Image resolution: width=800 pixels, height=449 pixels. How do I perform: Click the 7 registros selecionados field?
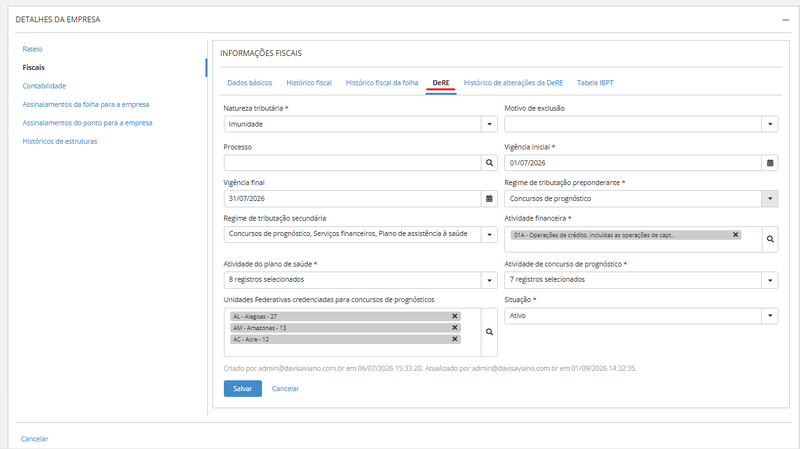point(633,280)
